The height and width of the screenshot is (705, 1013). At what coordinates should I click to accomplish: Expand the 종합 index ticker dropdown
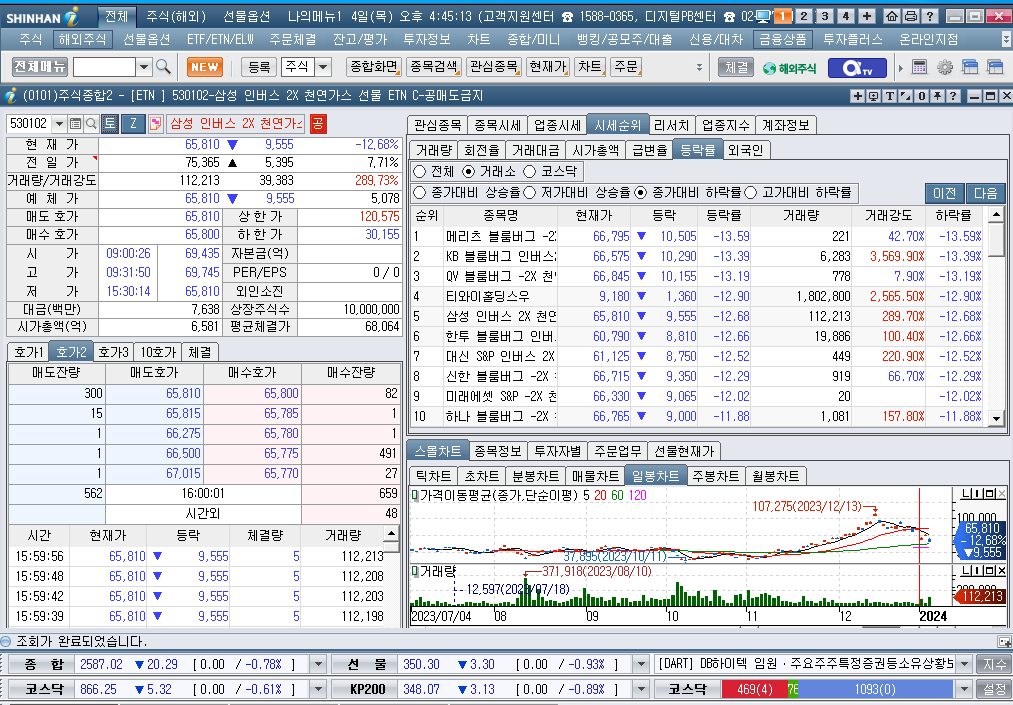point(318,664)
